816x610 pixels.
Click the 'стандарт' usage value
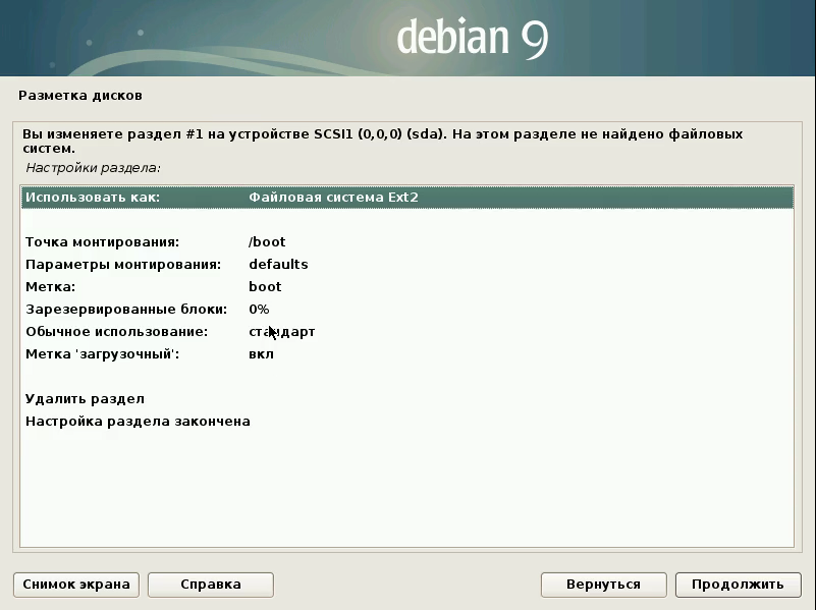(282, 331)
